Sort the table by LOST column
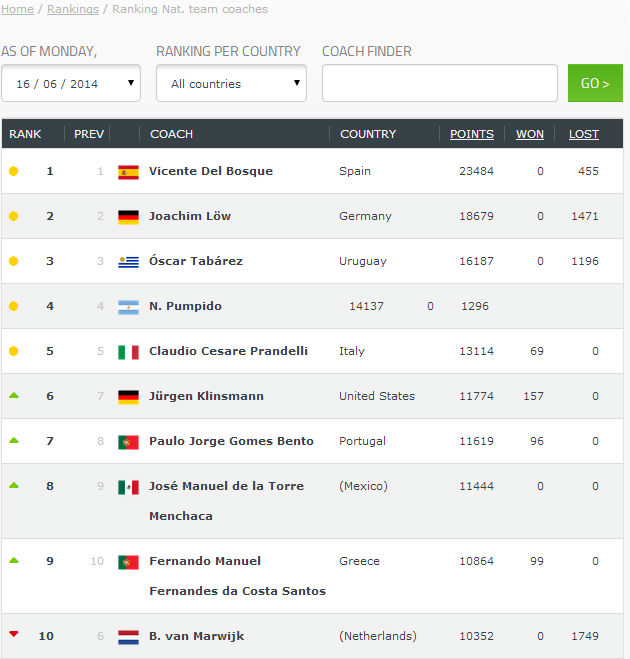This screenshot has width=630, height=659. (584, 134)
